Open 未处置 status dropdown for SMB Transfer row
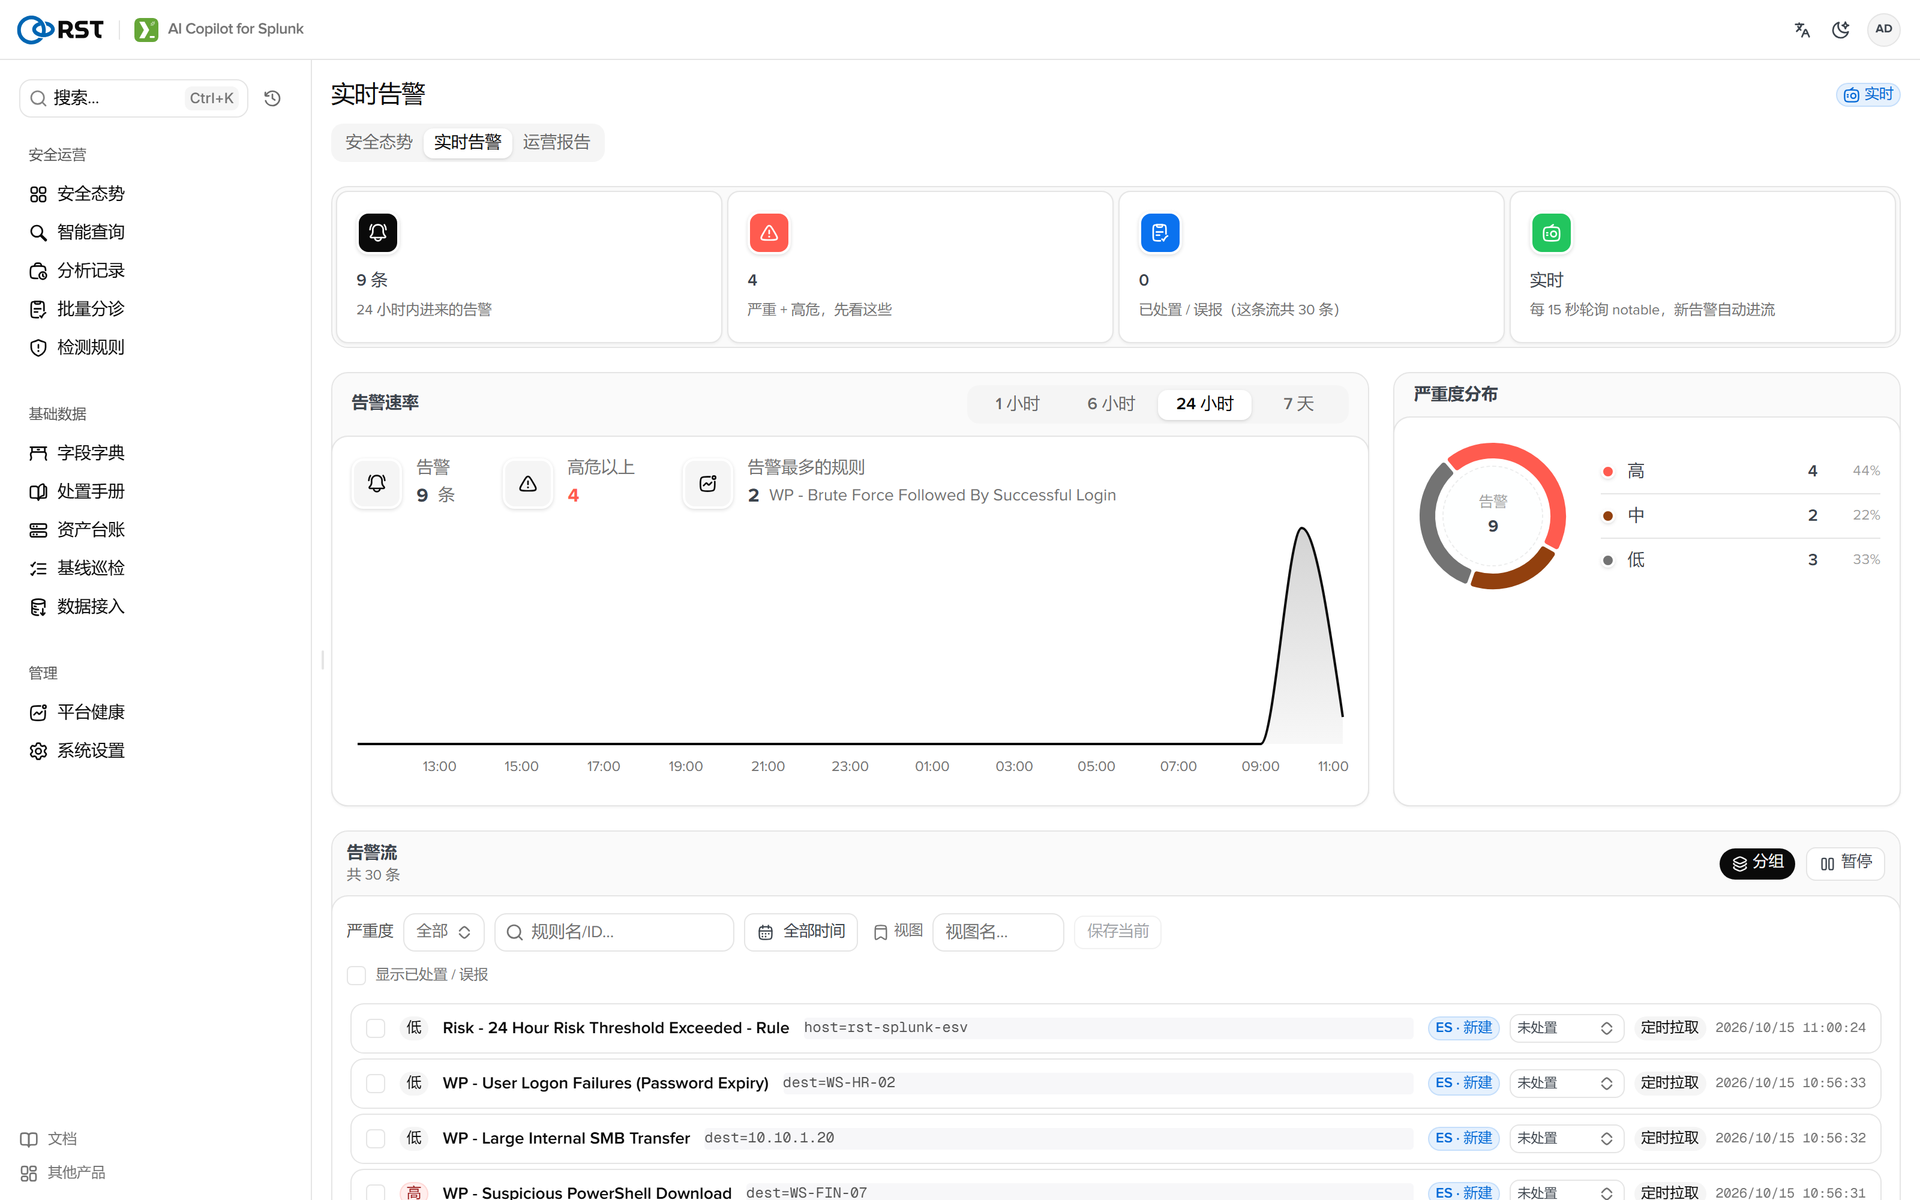Screen dimensions: 1920x1200 pos(1565,1138)
